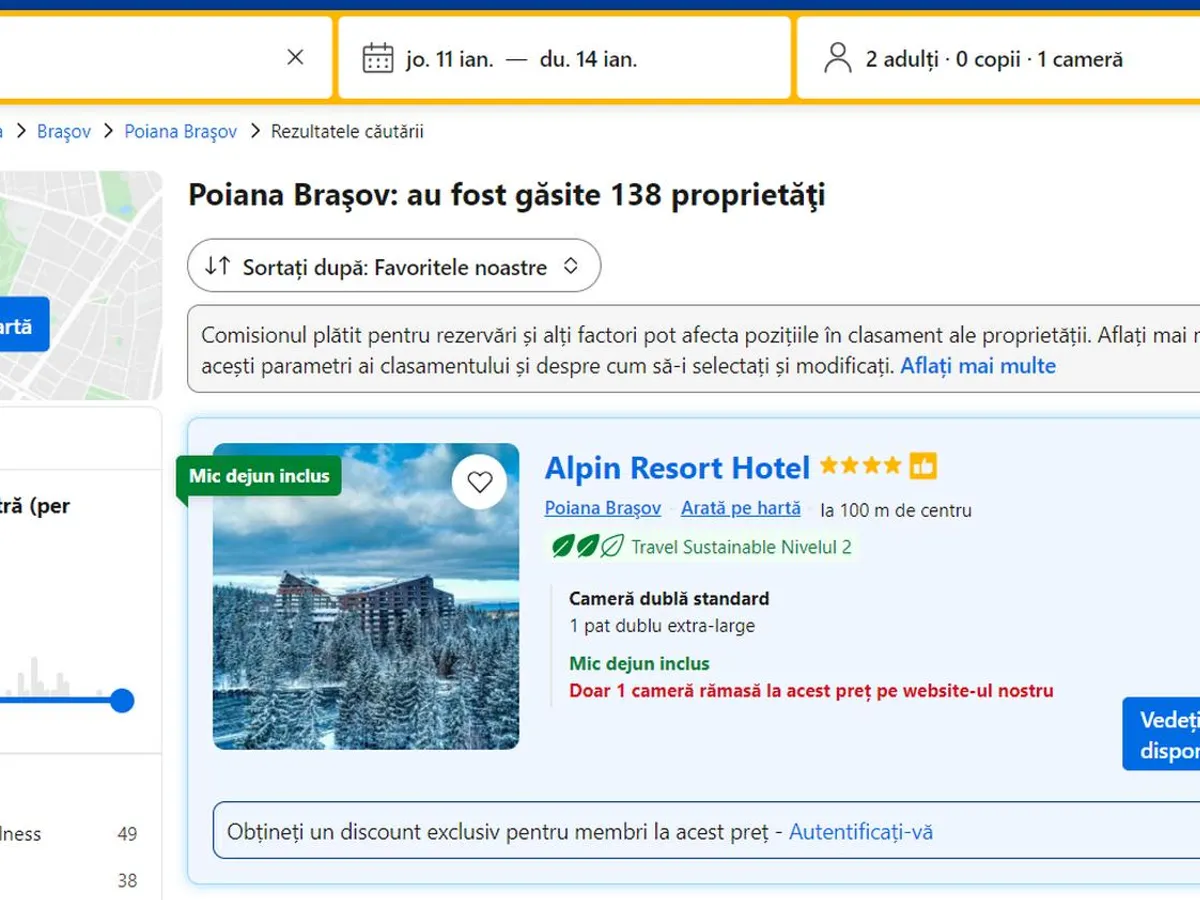Open the 'Sortați după' sort dropdown

tap(394, 266)
